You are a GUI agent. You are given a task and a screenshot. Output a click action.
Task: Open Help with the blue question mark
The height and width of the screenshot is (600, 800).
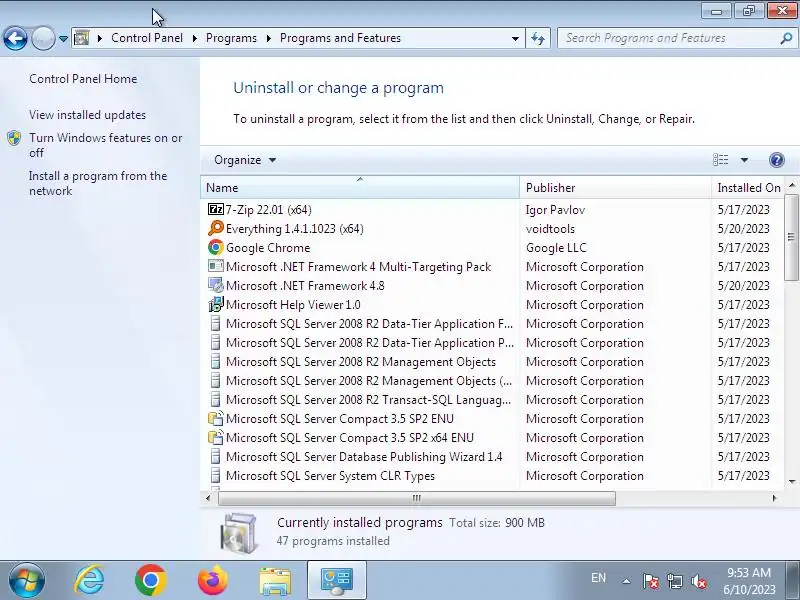coord(776,160)
